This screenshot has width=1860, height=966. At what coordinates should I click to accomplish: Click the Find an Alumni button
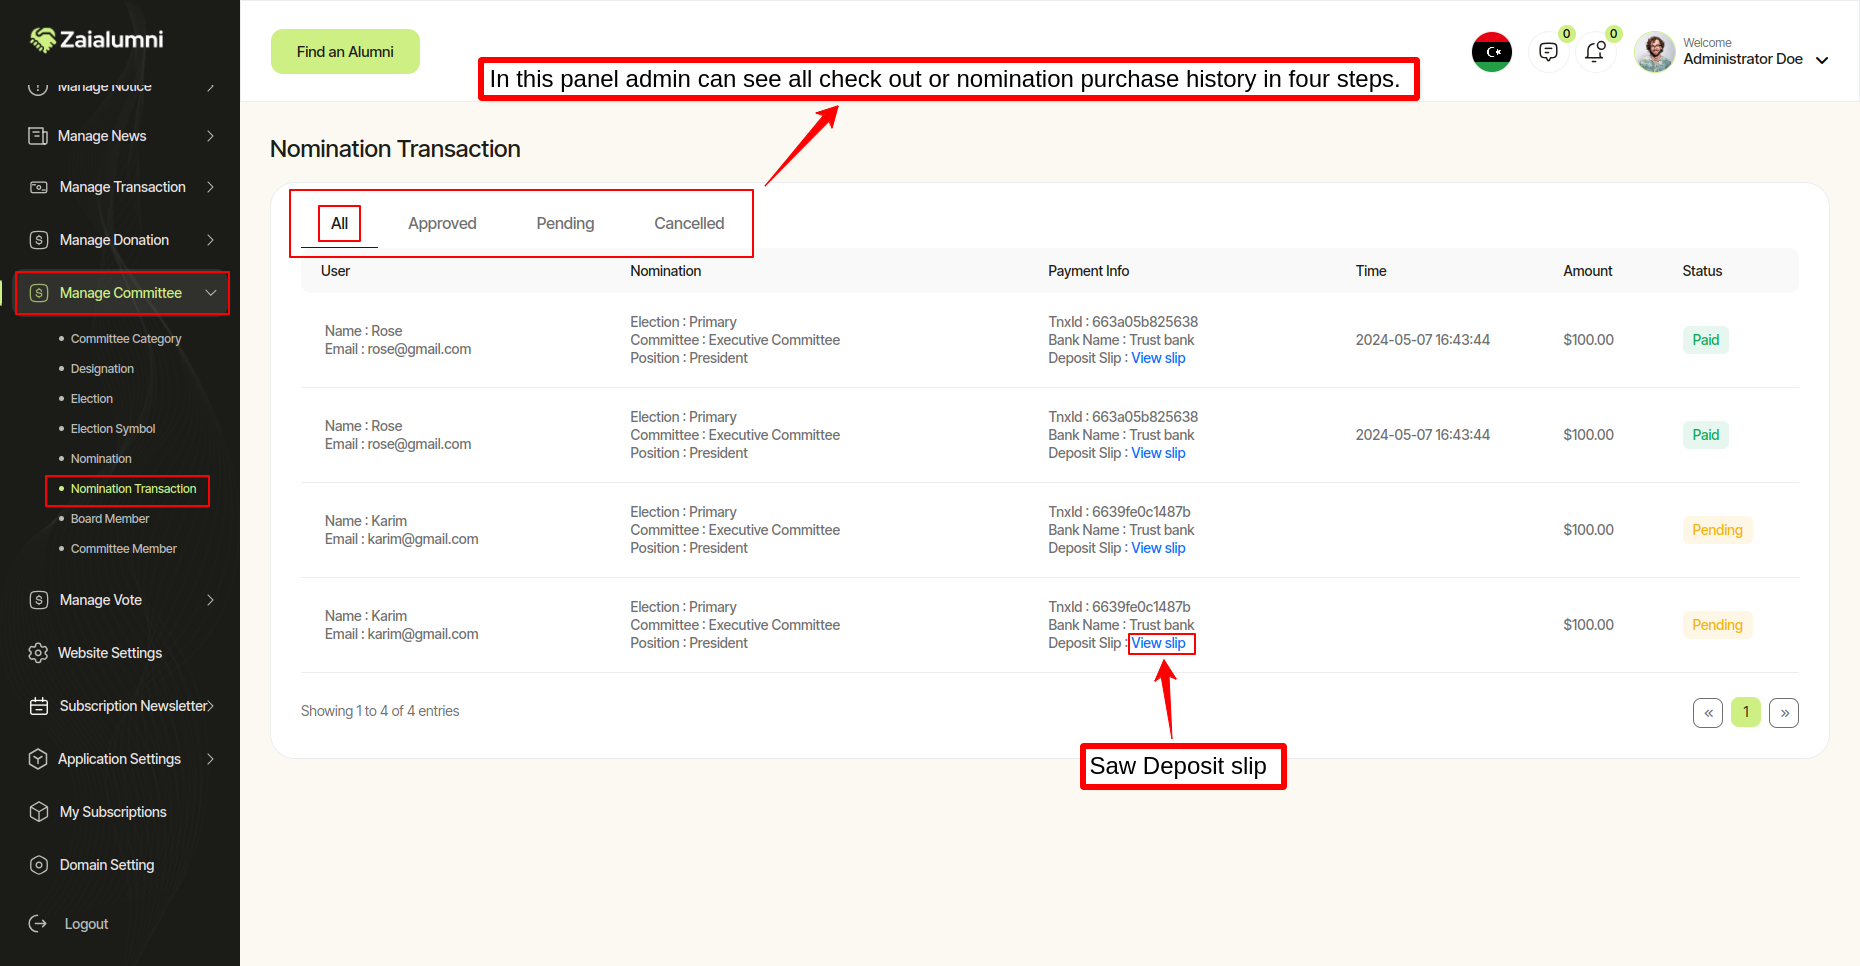345,52
